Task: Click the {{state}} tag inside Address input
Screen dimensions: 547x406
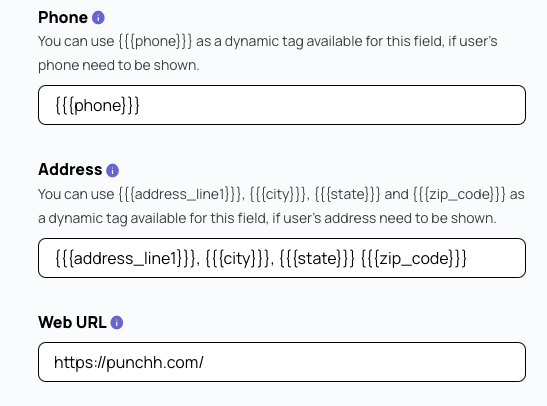Action: pos(317,259)
